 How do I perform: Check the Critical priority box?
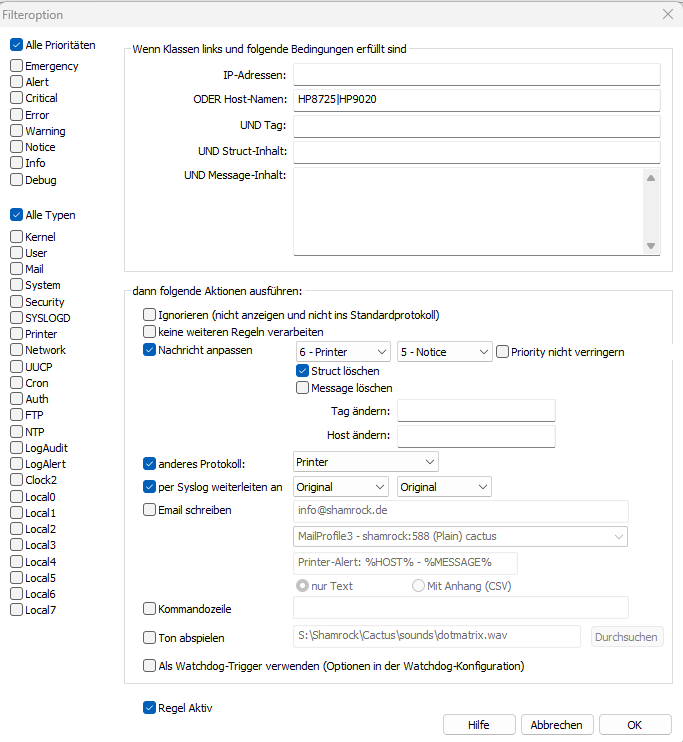[17, 97]
